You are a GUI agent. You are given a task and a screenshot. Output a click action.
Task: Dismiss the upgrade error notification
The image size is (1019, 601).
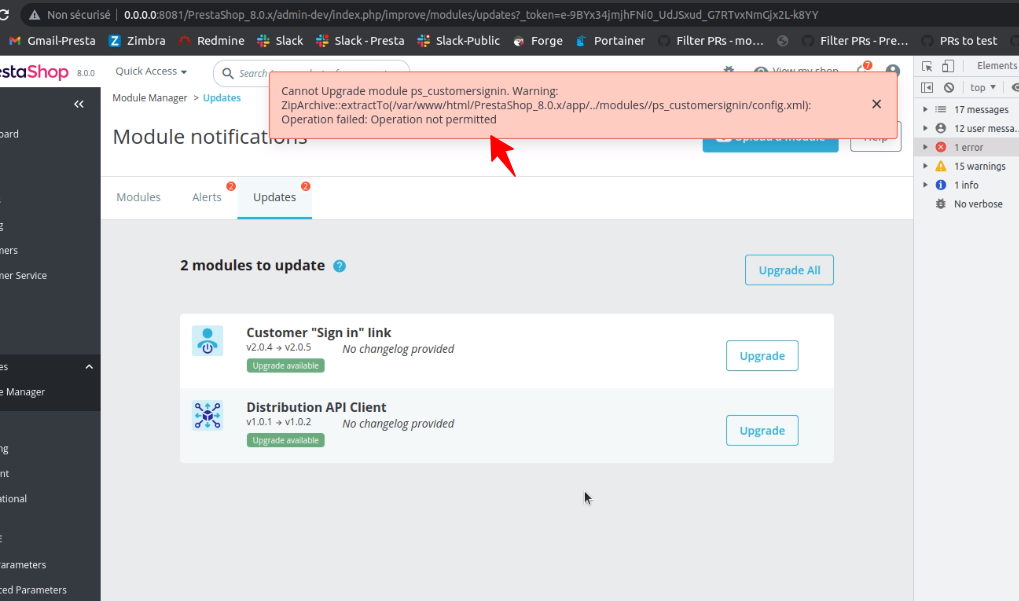876,103
